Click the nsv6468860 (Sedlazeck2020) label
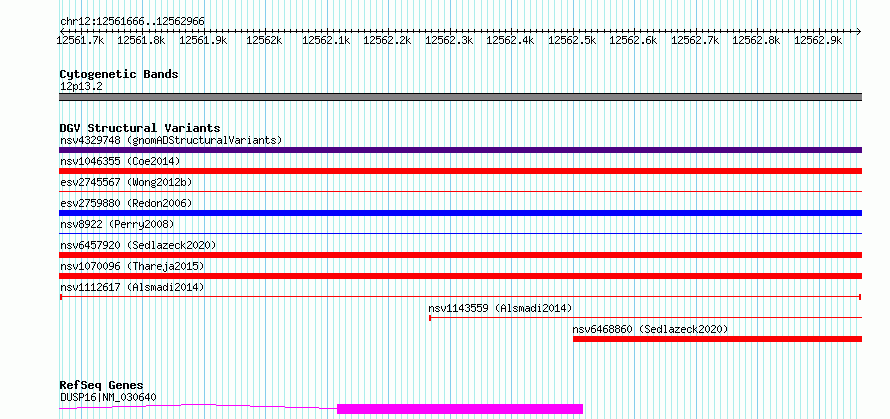Image resolution: width=890 pixels, height=419 pixels. (650, 329)
